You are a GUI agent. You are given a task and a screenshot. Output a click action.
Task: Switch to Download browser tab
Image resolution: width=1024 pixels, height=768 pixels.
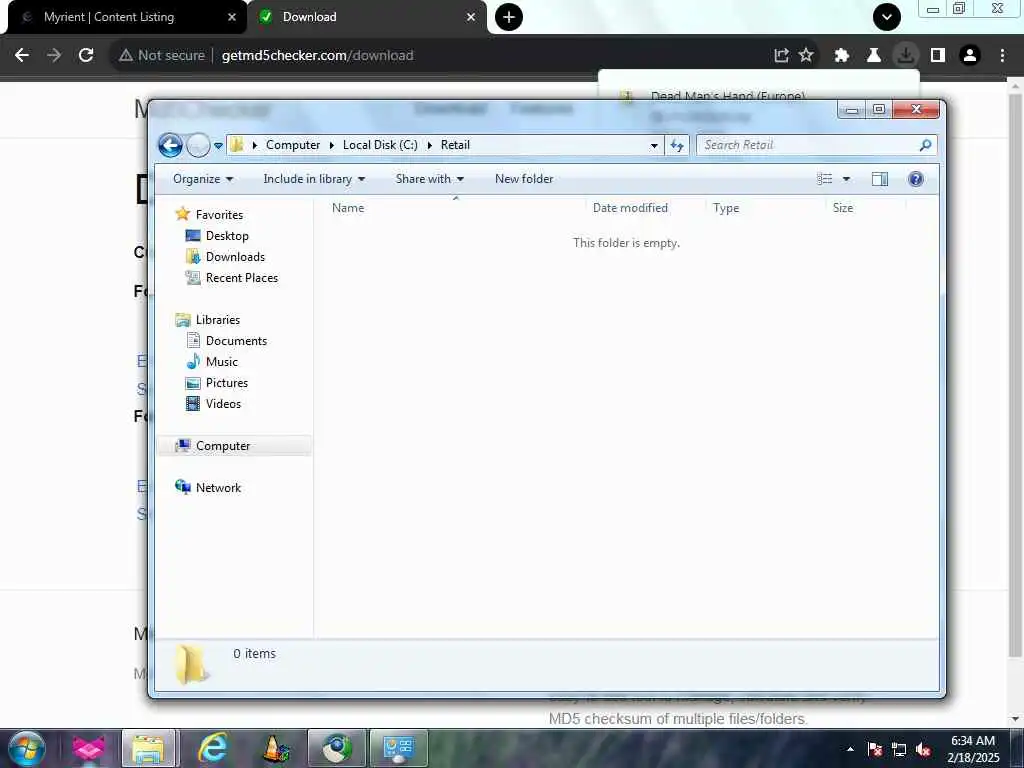[x=310, y=17]
